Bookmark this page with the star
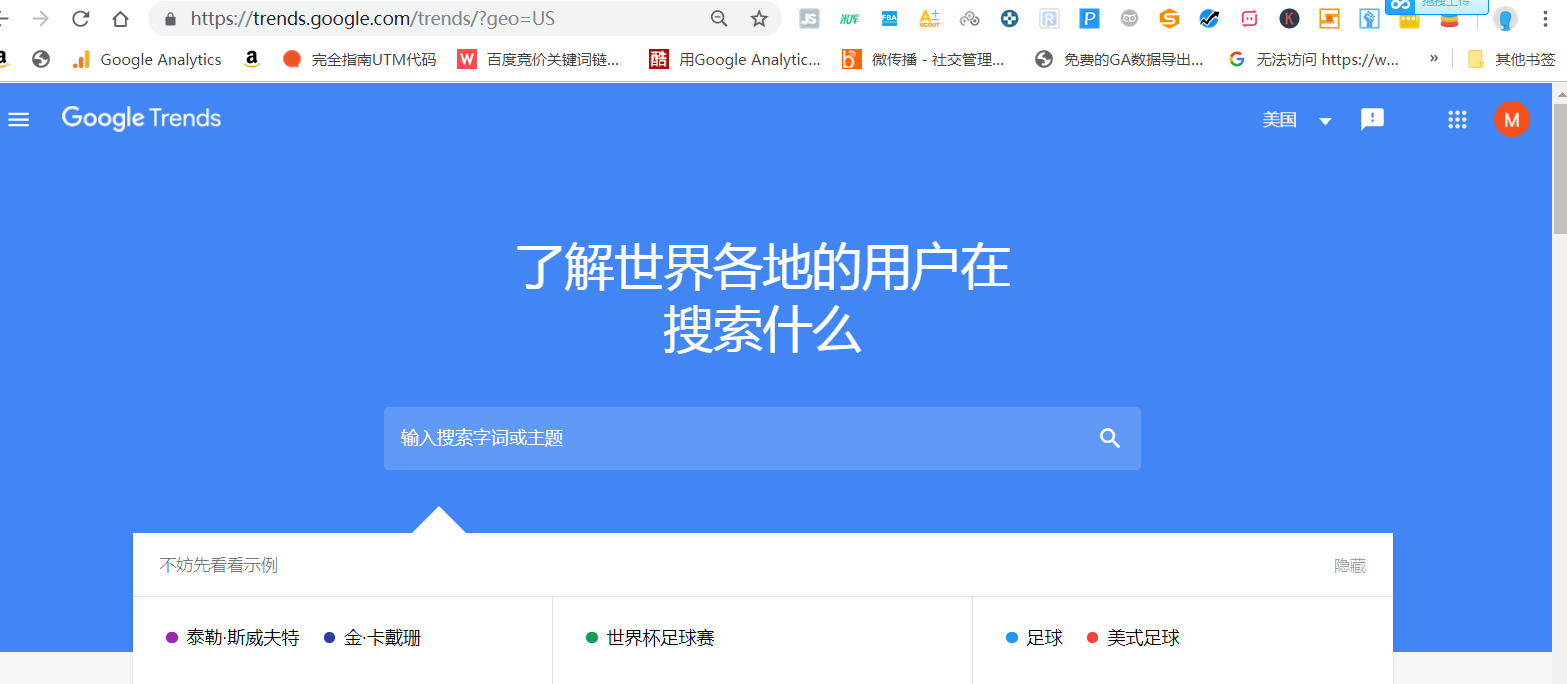The width and height of the screenshot is (1567, 684). point(759,18)
